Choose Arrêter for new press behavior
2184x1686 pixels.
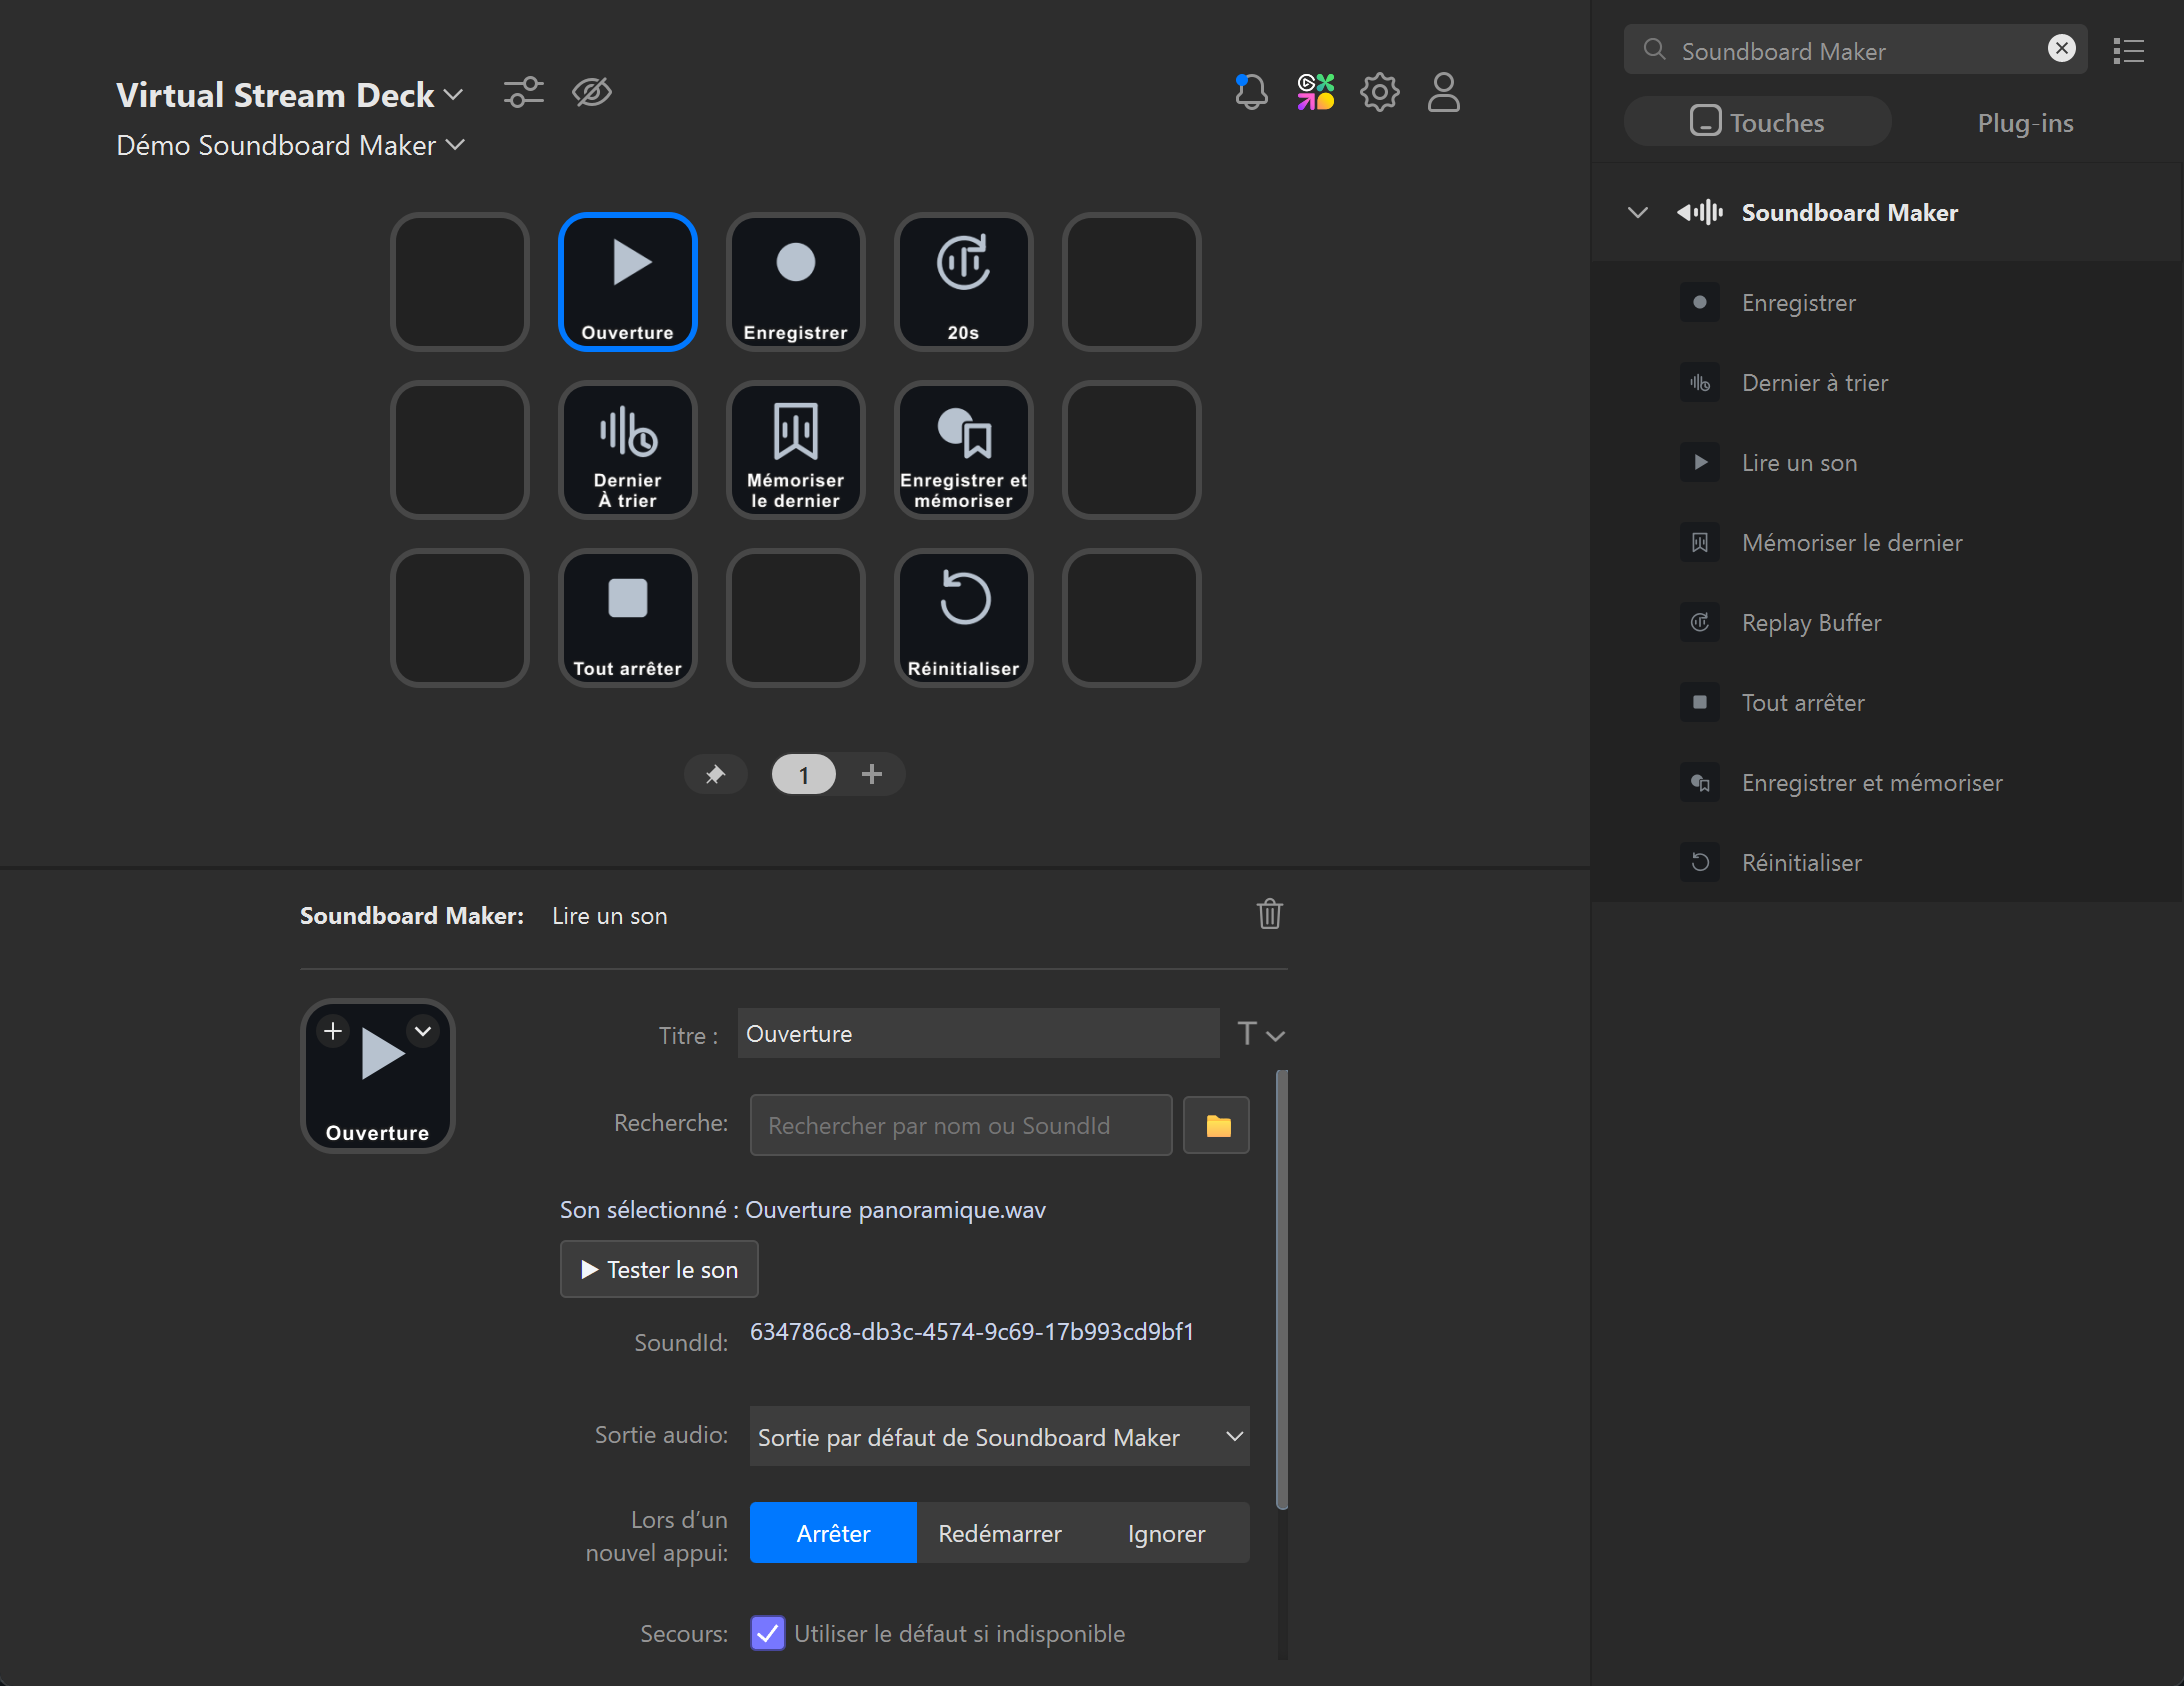click(x=833, y=1533)
